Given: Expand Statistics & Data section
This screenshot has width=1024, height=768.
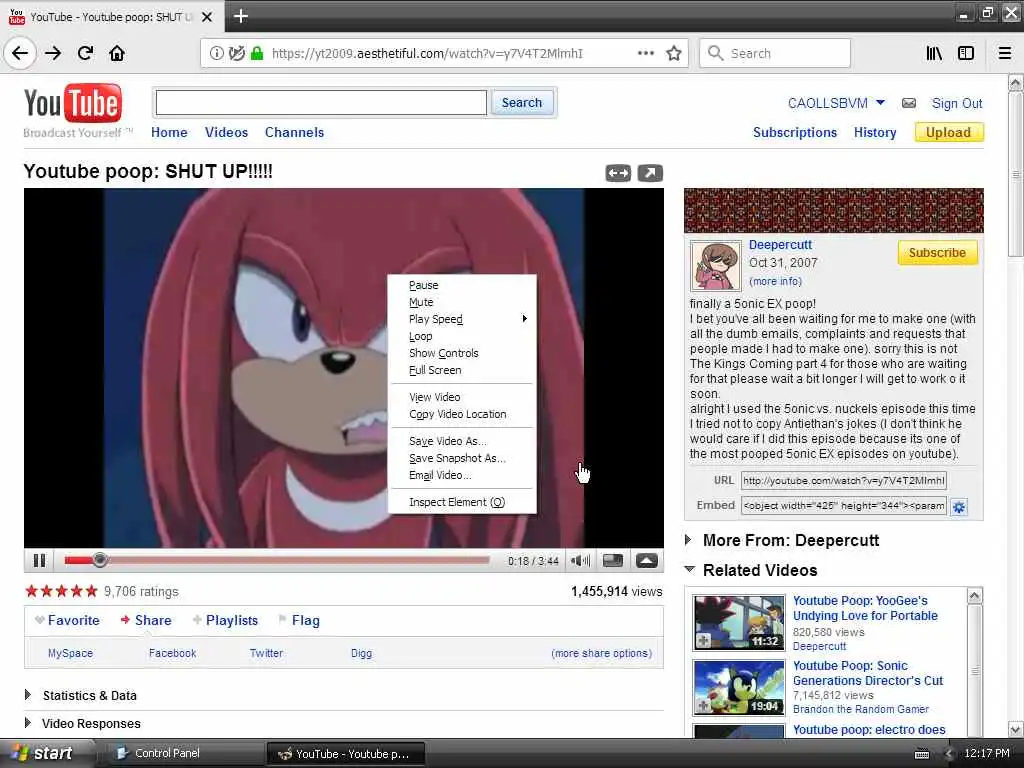Looking at the screenshot, I should coord(27,695).
